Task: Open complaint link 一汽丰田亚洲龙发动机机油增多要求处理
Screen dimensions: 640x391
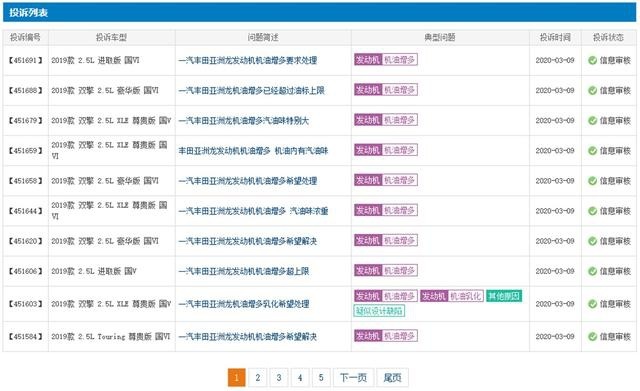Action: click(x=248, y=60)
